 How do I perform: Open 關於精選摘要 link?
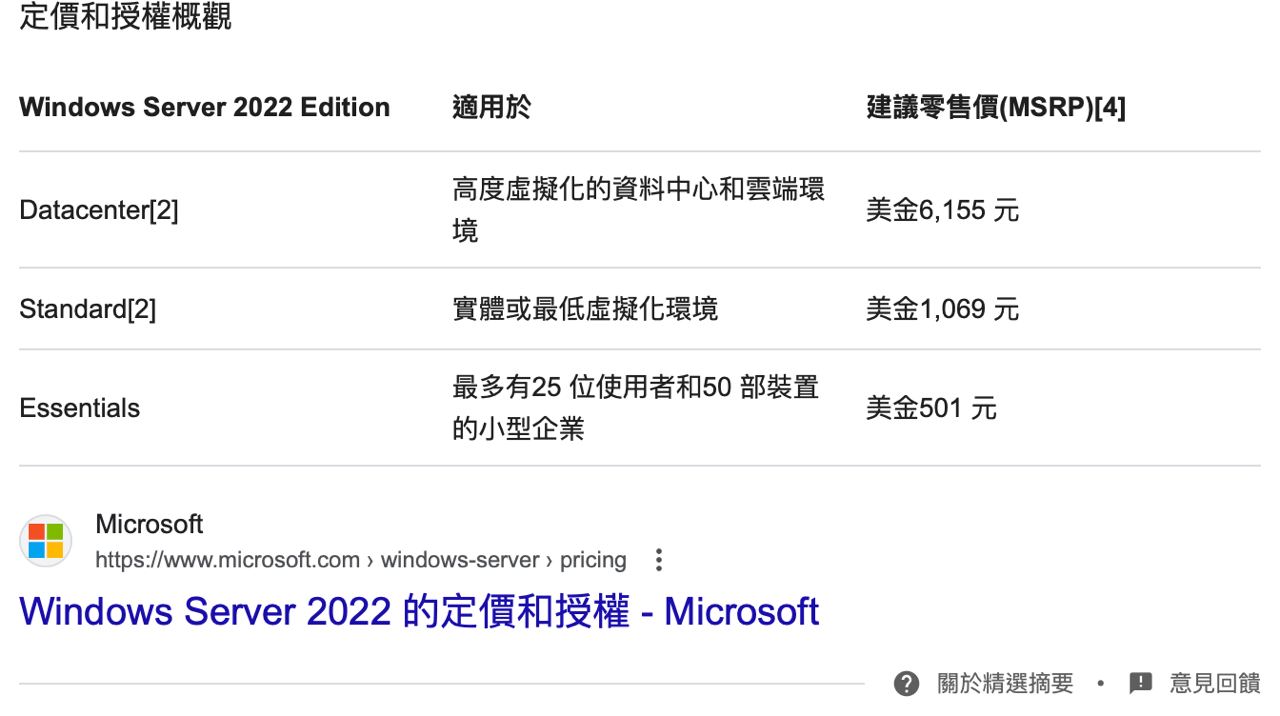1004,684
